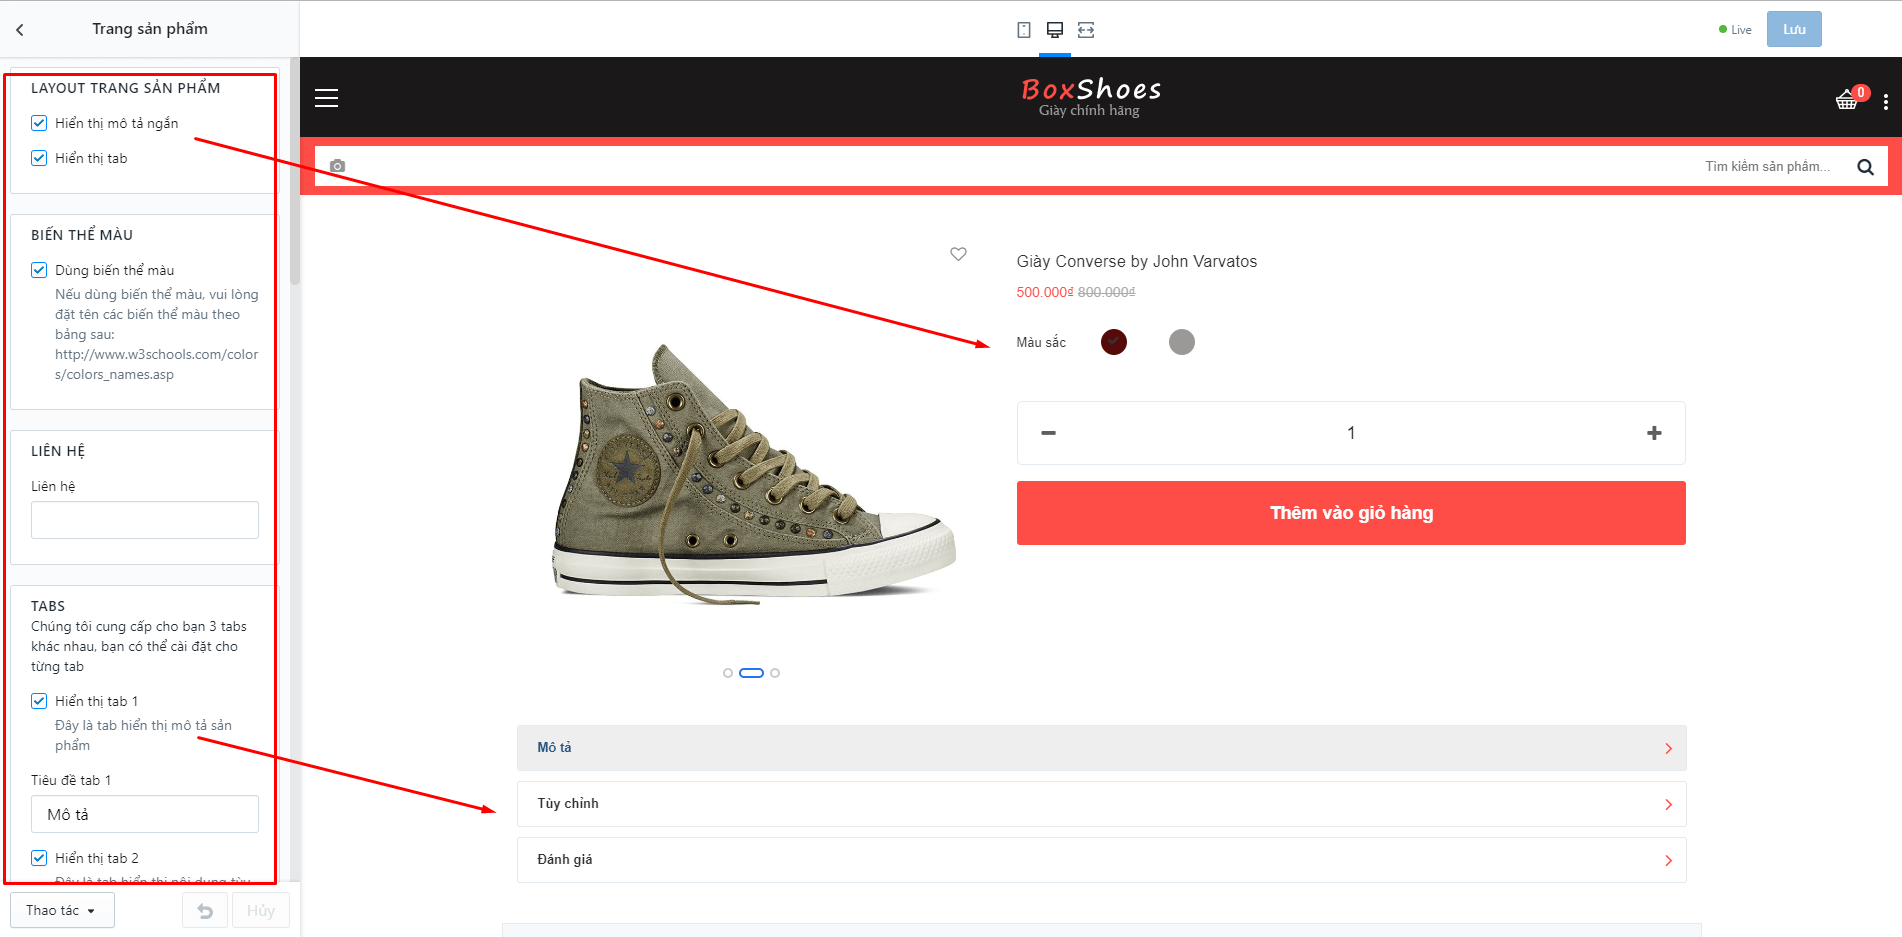Click the magnifying glass search icon
Image resolution: width=1902 pixels, height=937 pixels.
[1865, 167]
